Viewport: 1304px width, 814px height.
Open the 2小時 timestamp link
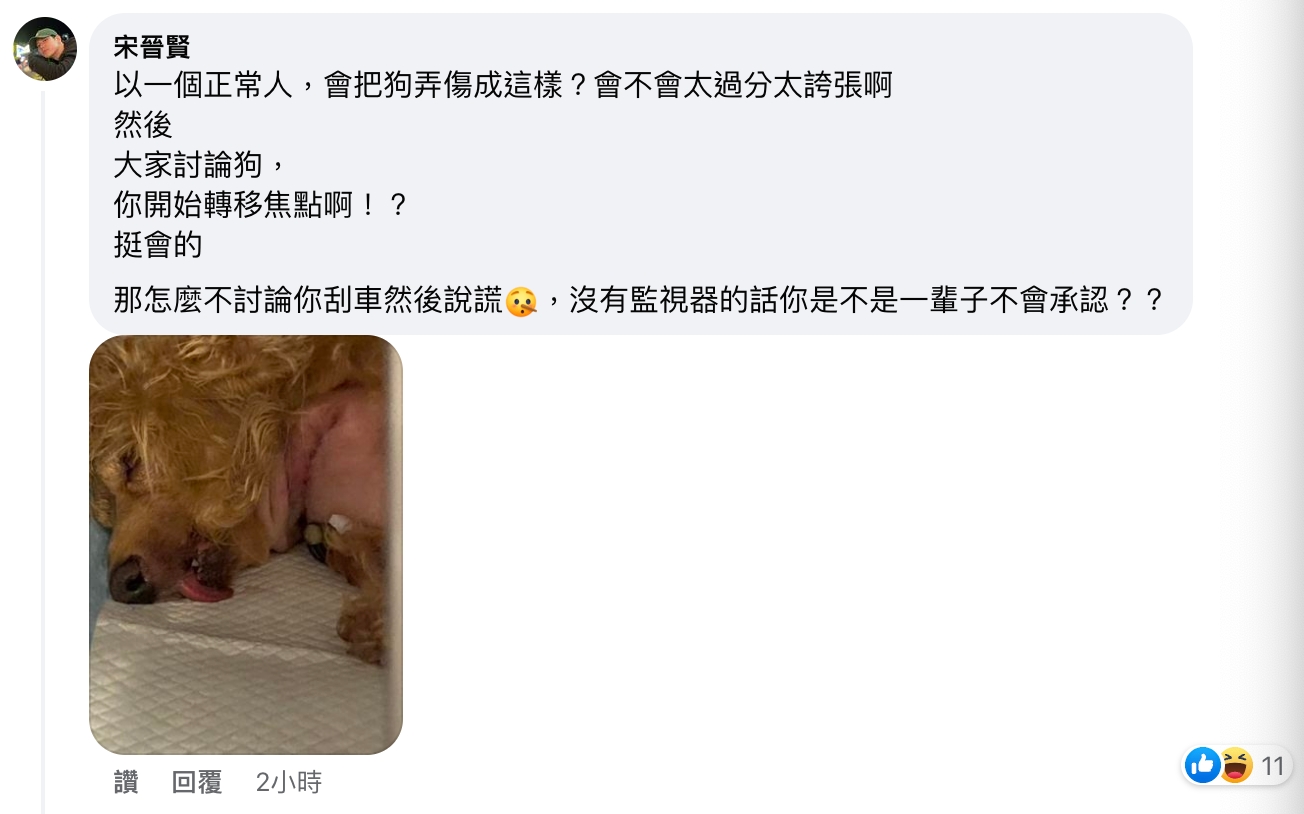[x=289, y=782]
